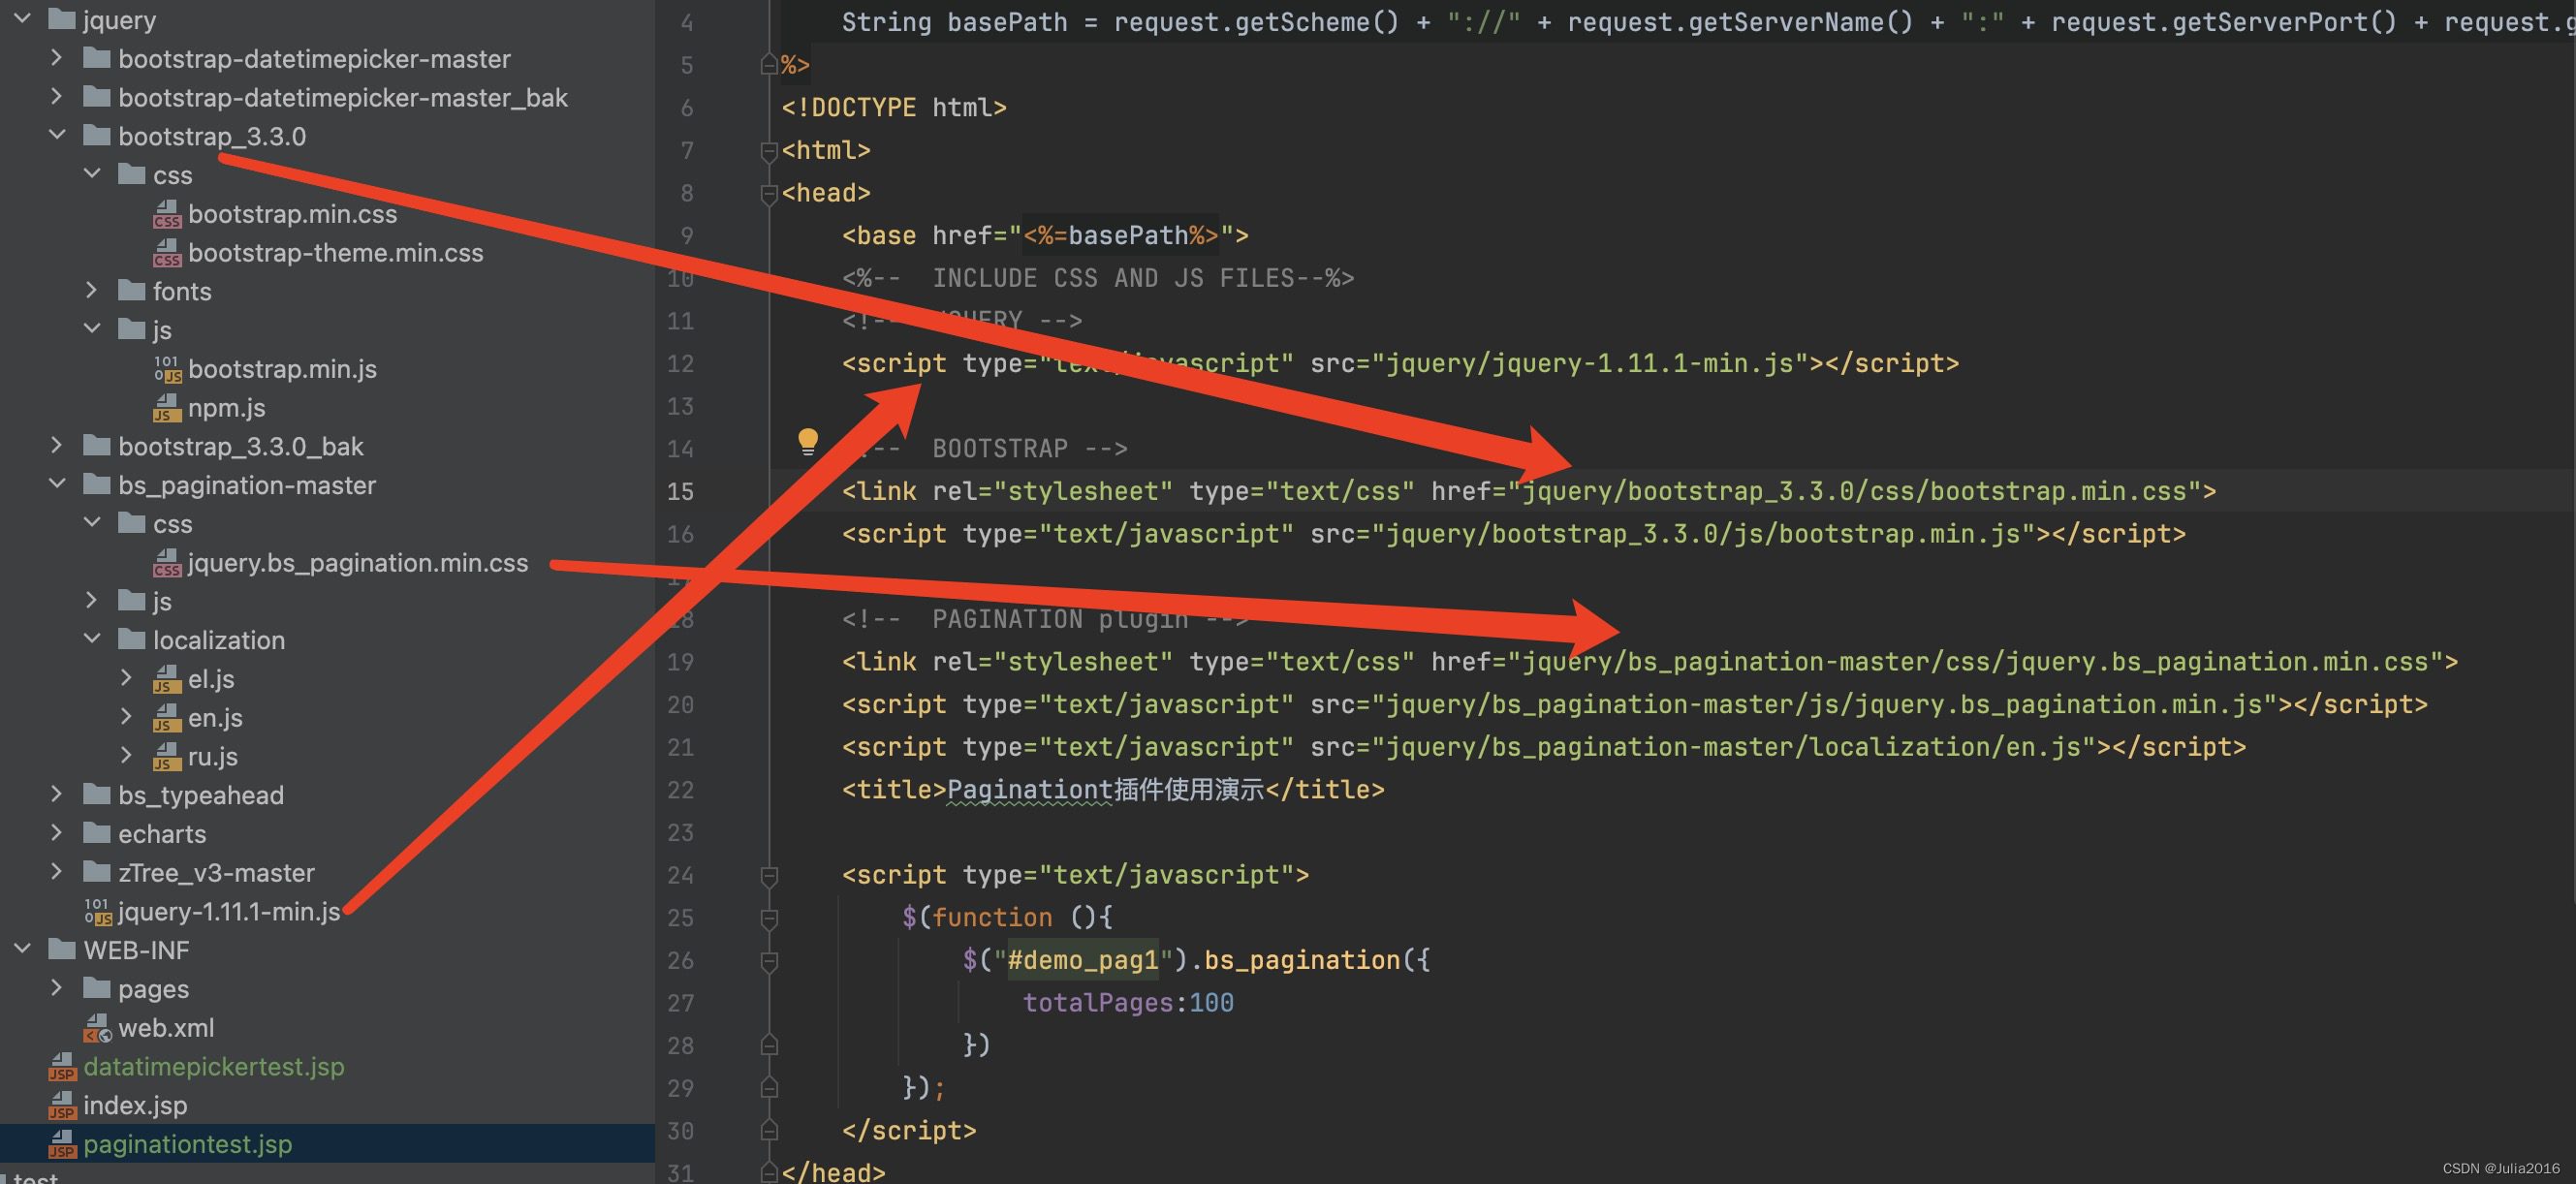Fold the html tag code block
Image resolution: width=2576 pixels, height=1184 pixels.
769,151
